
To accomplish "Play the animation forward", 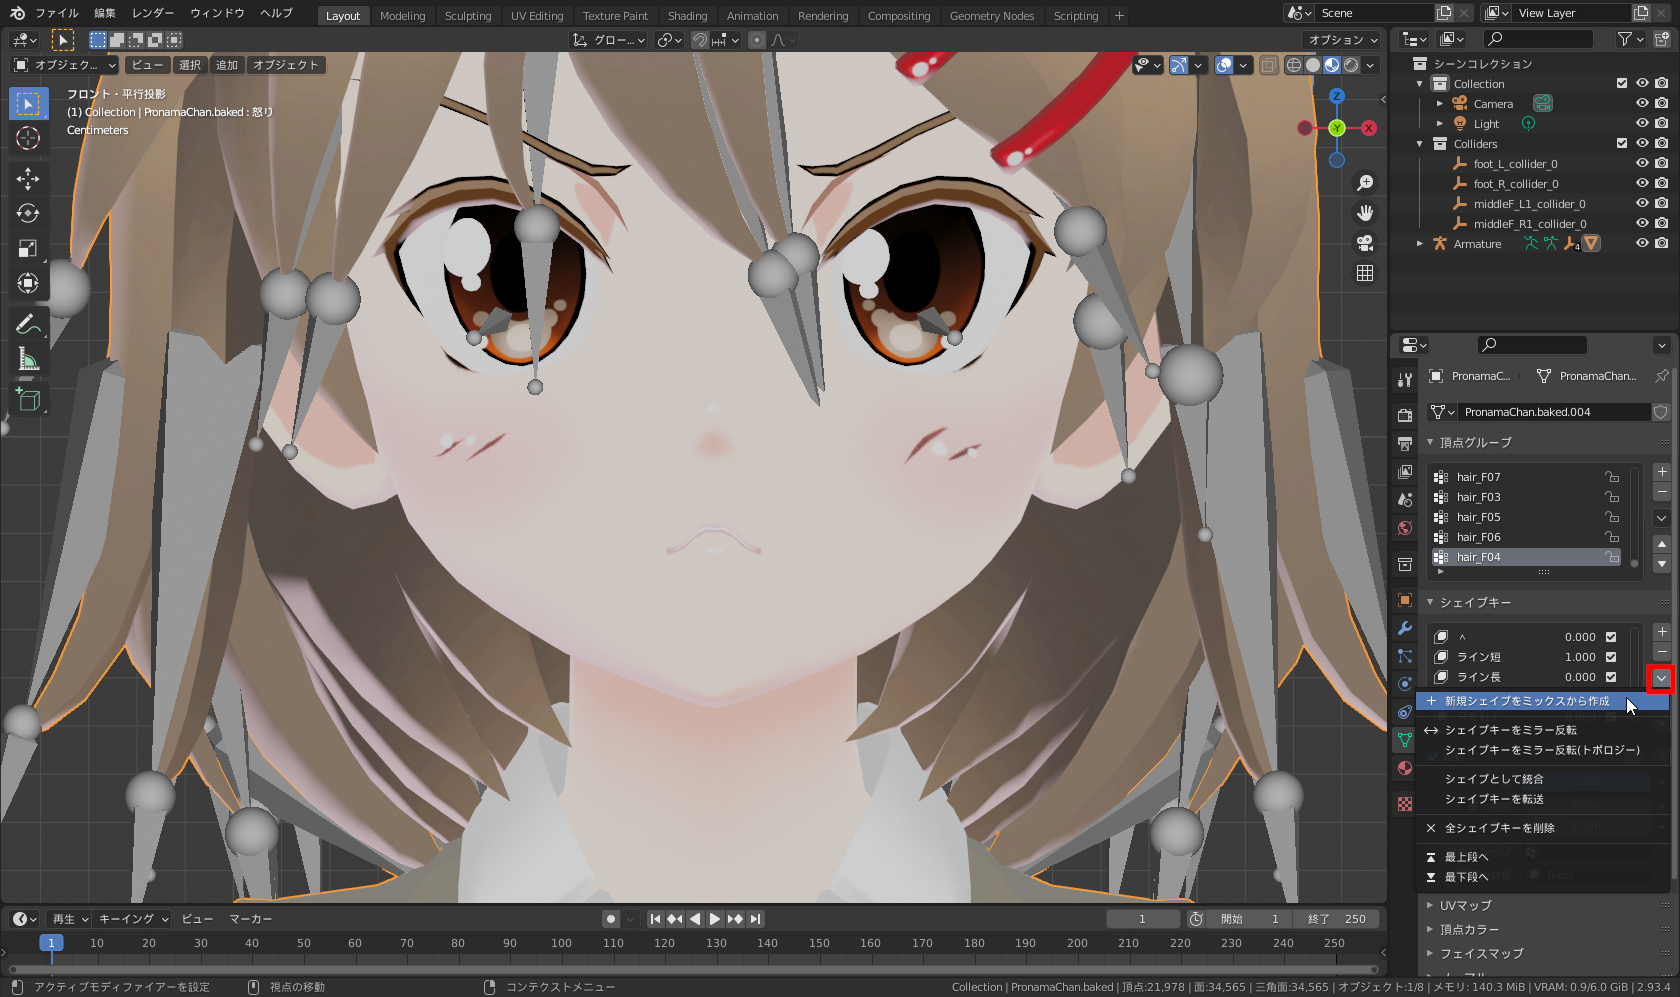I will click(x=715, y=919).
